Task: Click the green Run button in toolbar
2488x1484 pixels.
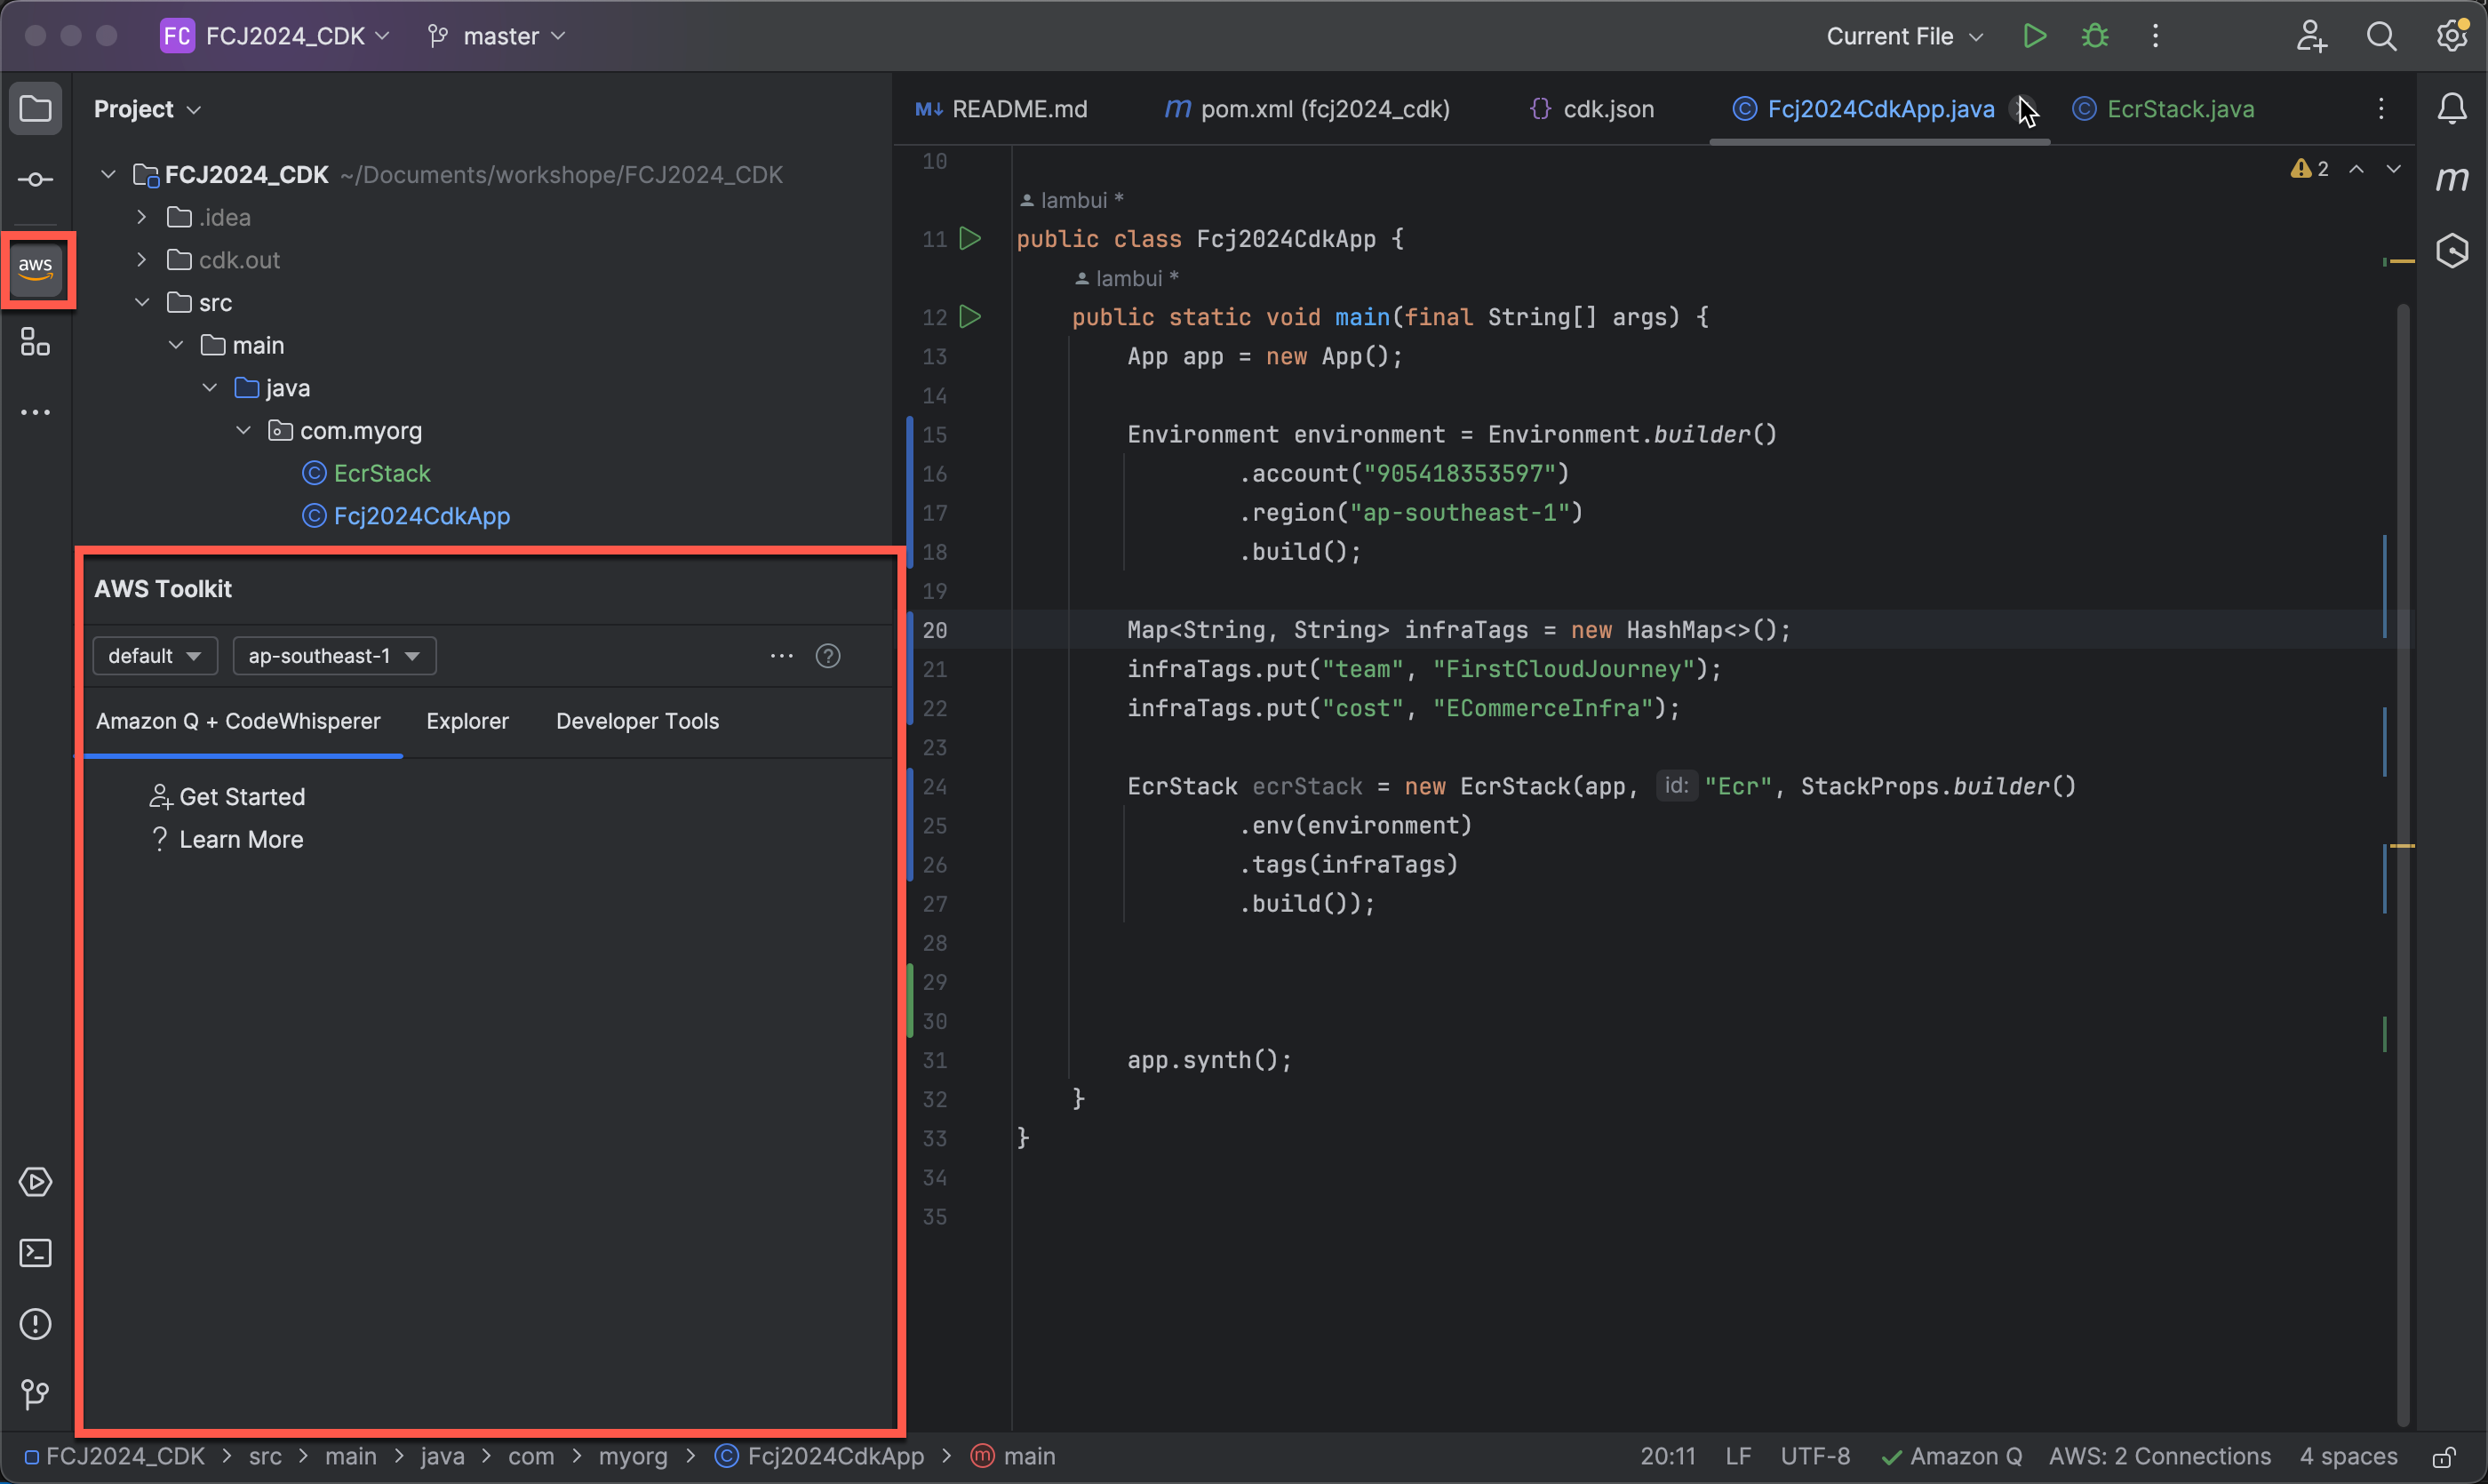Action: [2033, 36]
